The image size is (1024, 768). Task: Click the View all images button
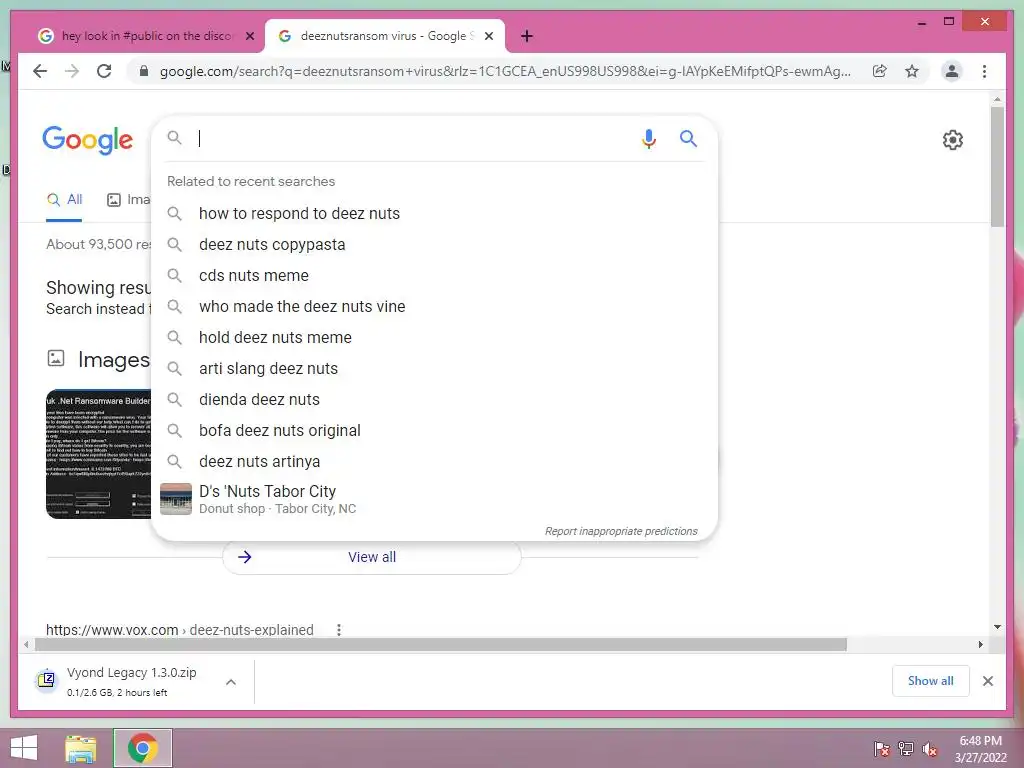tap(372, 557)
